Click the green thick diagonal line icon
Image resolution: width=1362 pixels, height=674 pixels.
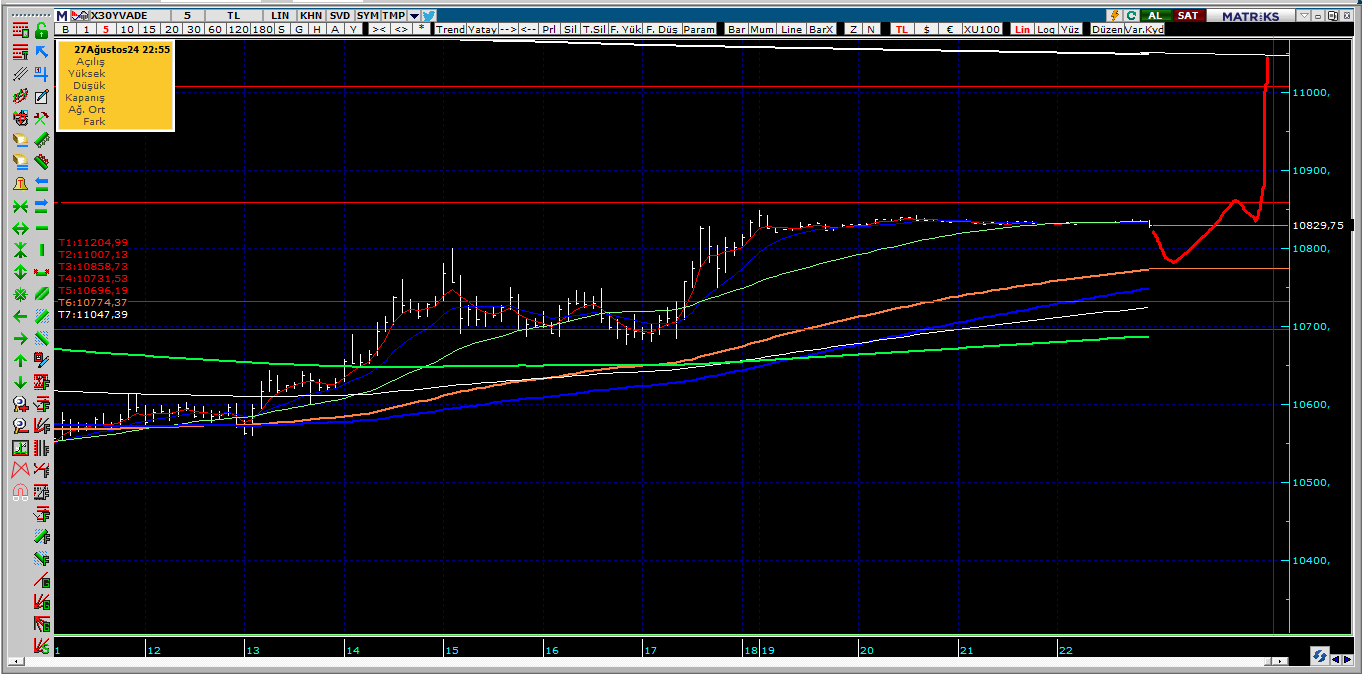click(41, 294)
